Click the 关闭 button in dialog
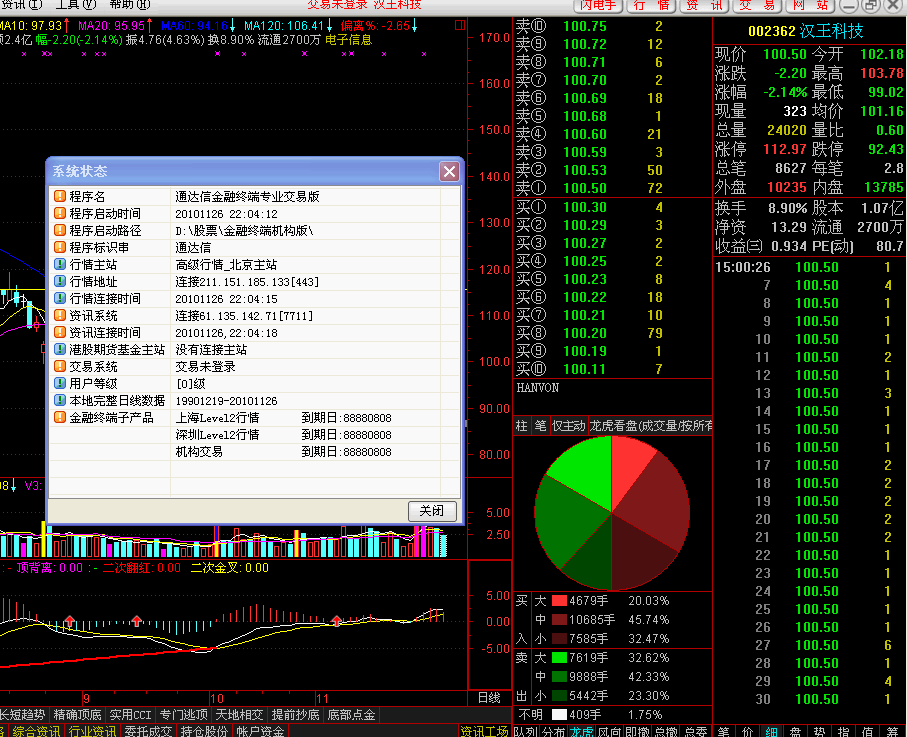The width and height of the screenshot is (907, 737). (x=432, y=511)
